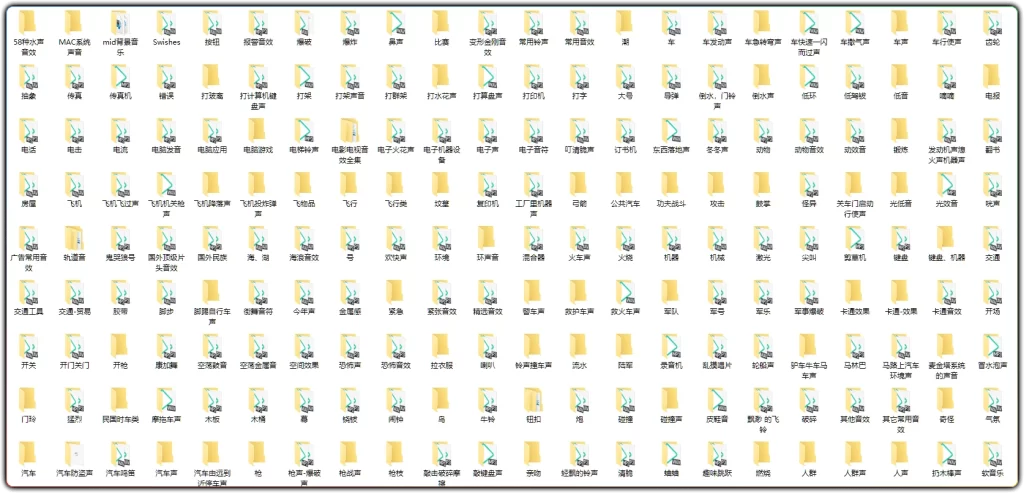The height and width of the screenshot is (493, 1024).
Task: Select the 电子火花声 folder icon
Action: tap(395, 131)
